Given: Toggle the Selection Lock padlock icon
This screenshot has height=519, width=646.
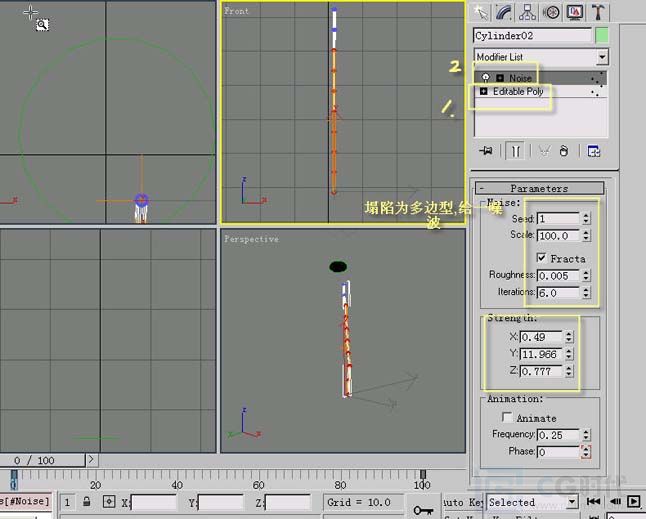Looking at the screenshot, I should 87,502.
